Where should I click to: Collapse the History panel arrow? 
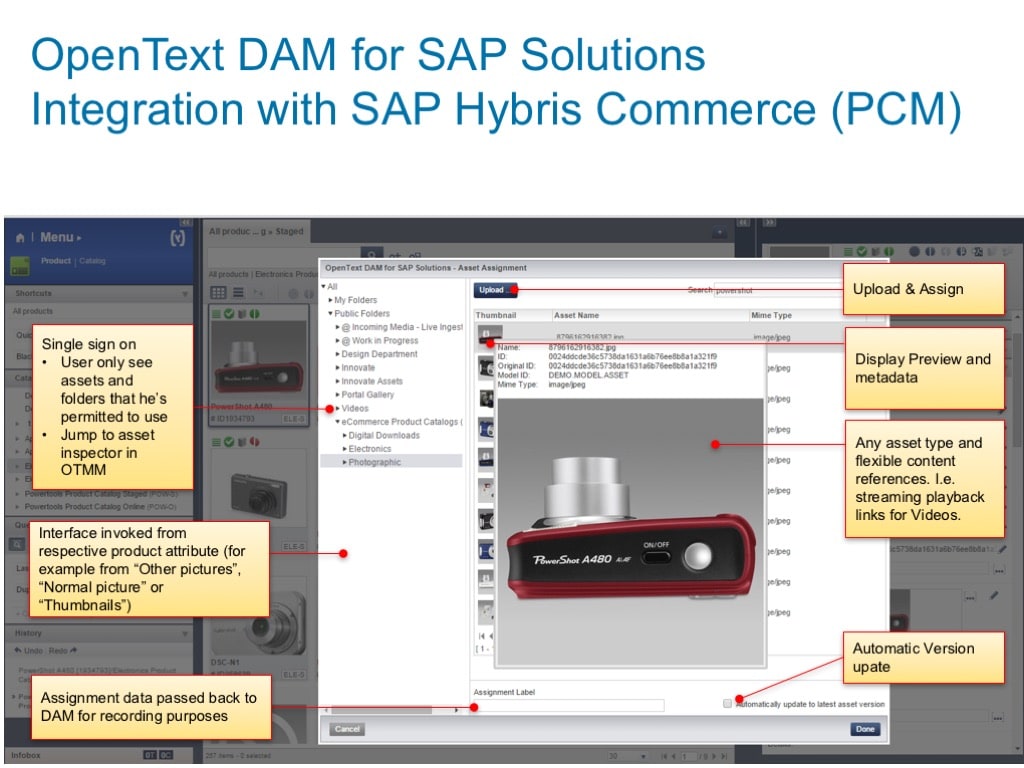coord(184,633)
